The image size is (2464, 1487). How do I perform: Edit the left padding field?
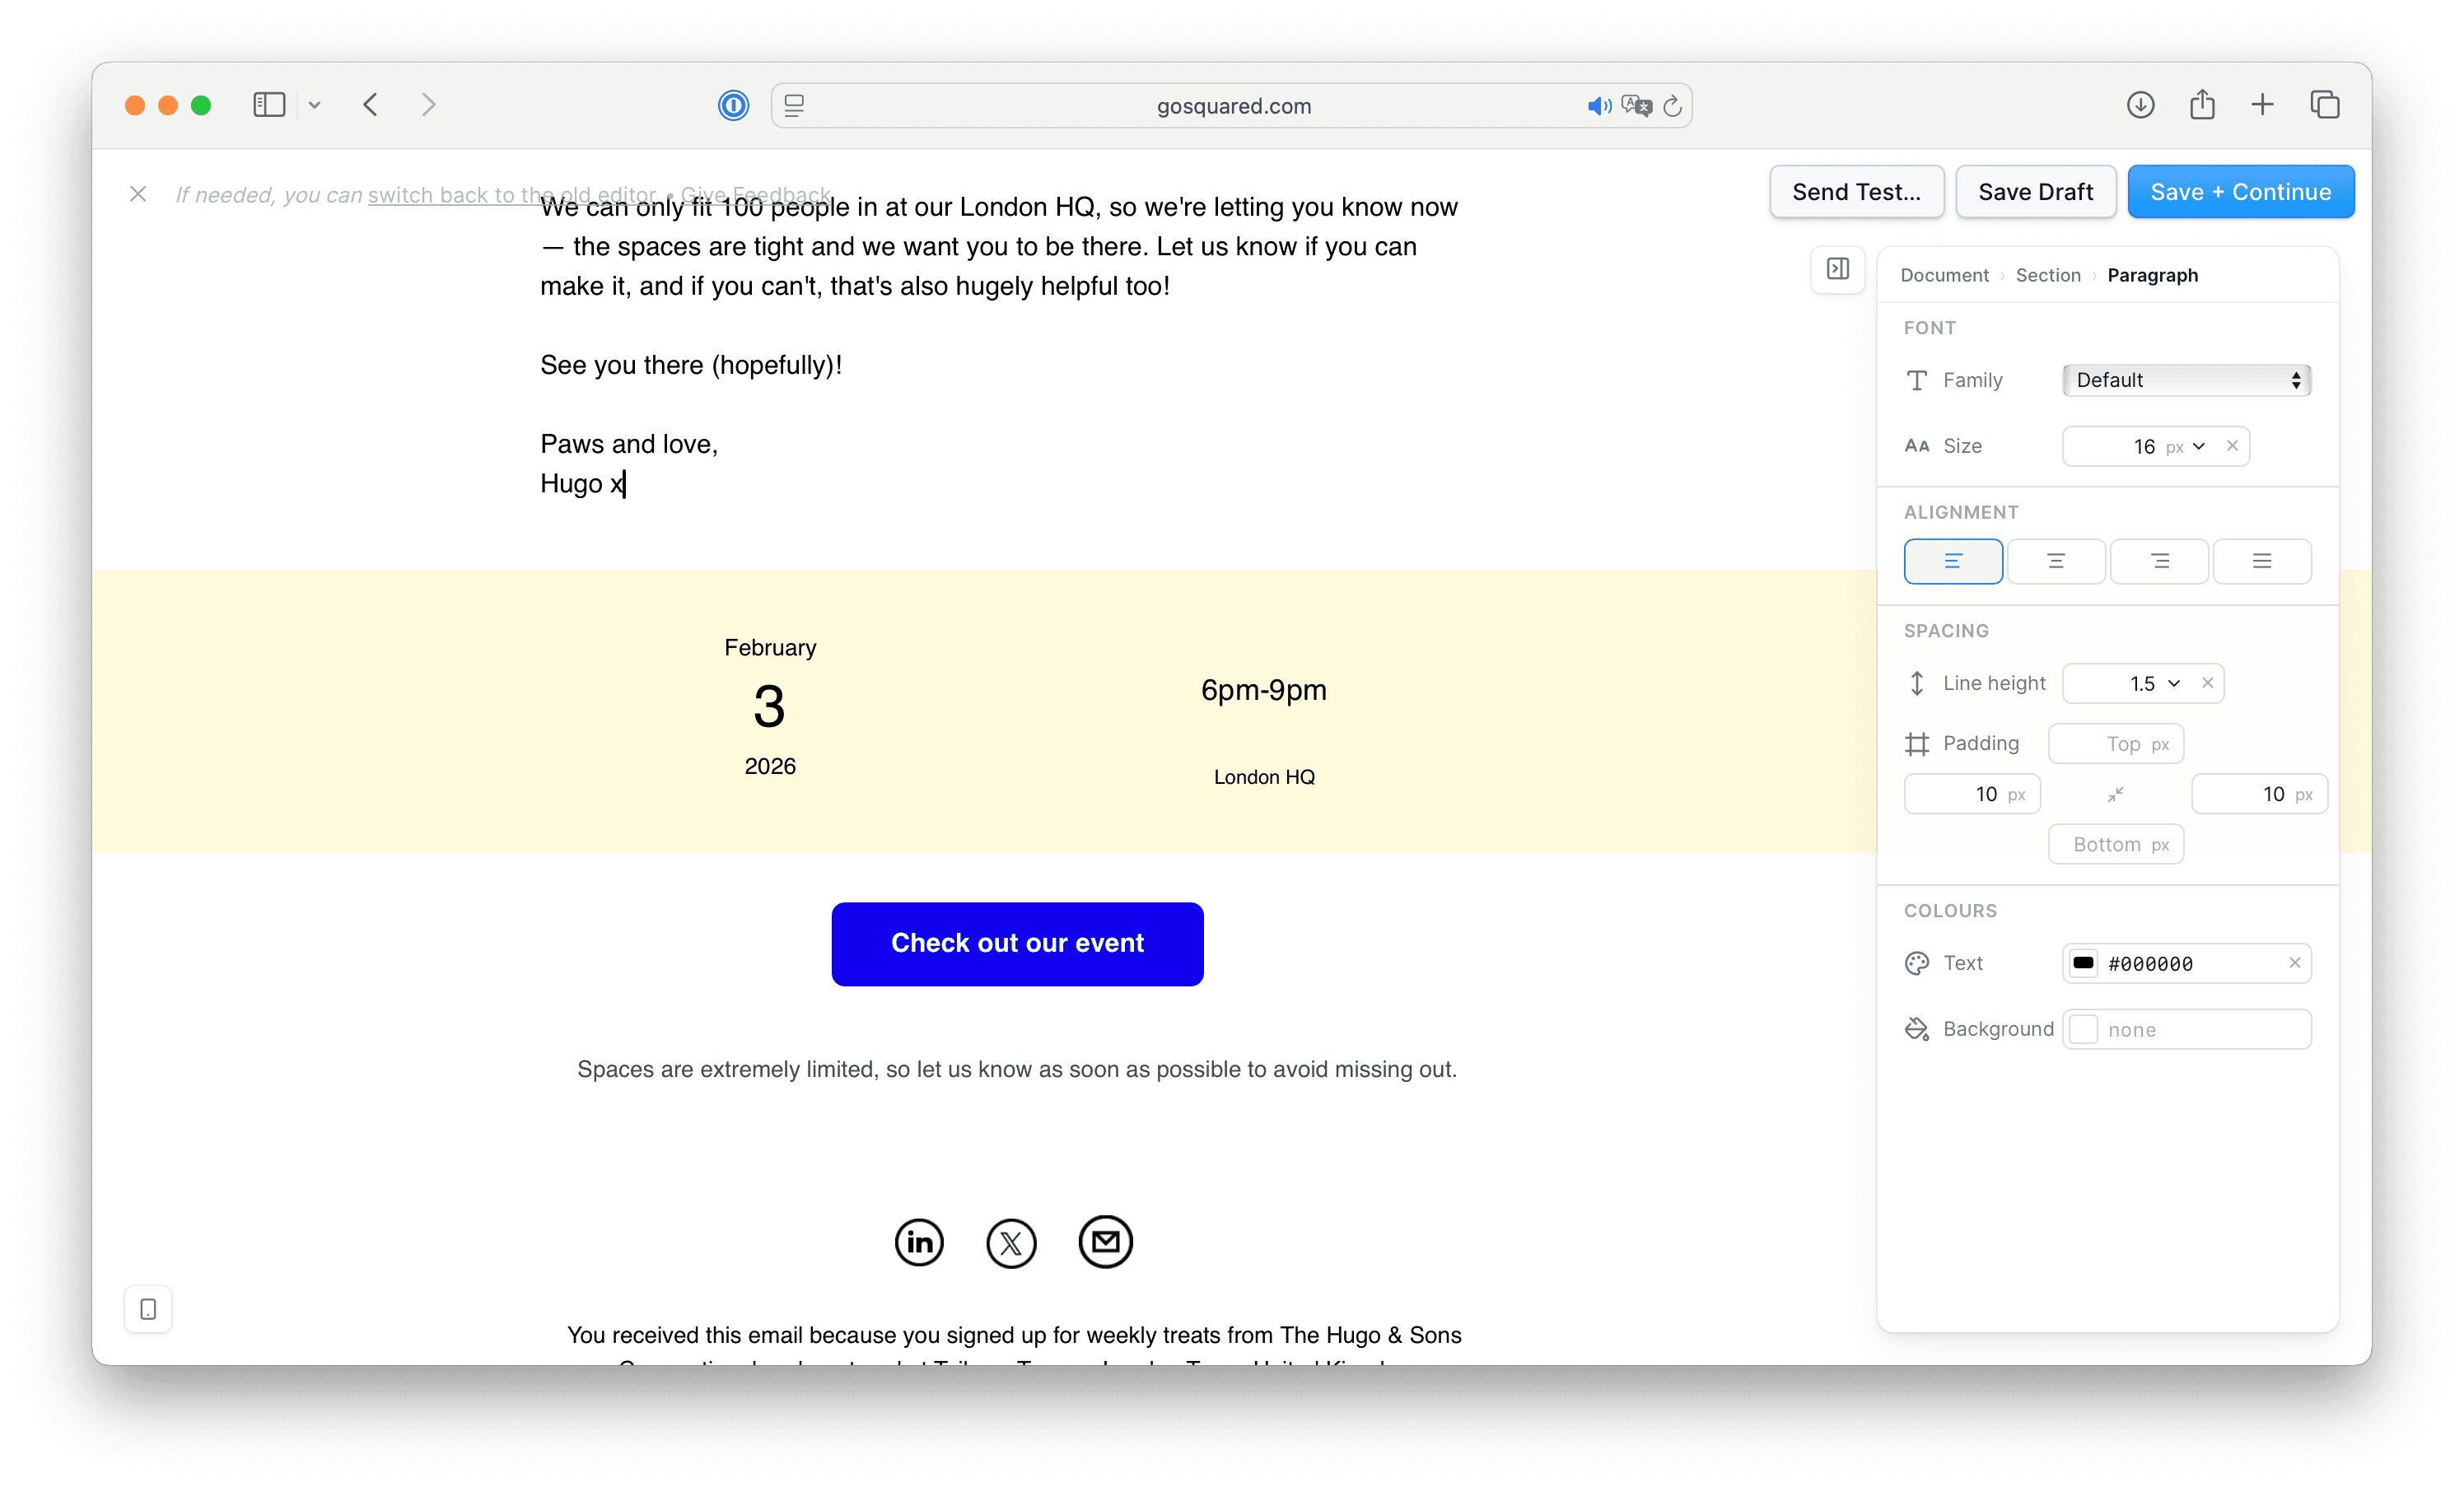click(1971, 794)
